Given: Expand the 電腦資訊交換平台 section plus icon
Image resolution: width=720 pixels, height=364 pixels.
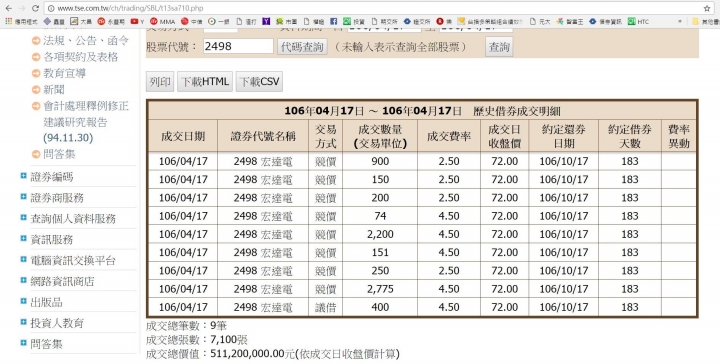Looking at the screenshot, I should tap(23, 259).
